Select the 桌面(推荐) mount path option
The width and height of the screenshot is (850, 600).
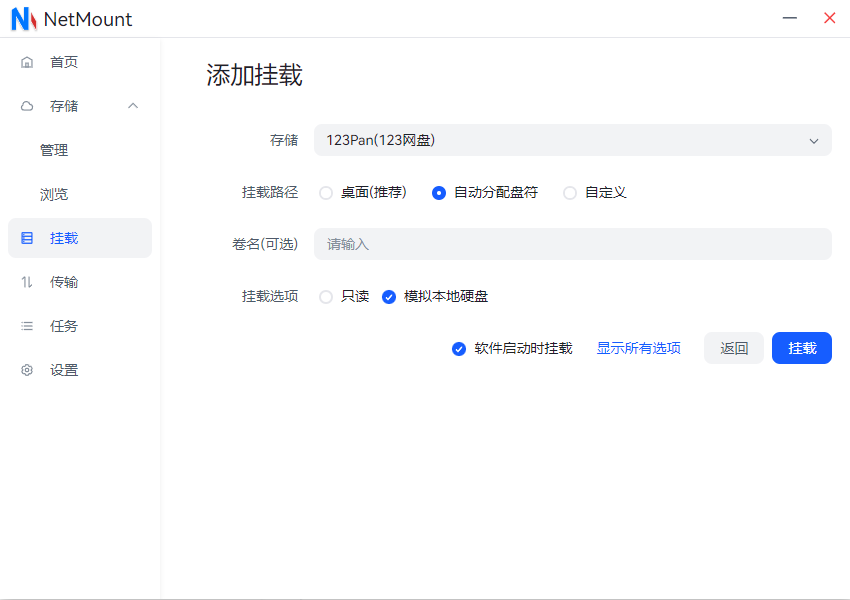pos(326,193)
